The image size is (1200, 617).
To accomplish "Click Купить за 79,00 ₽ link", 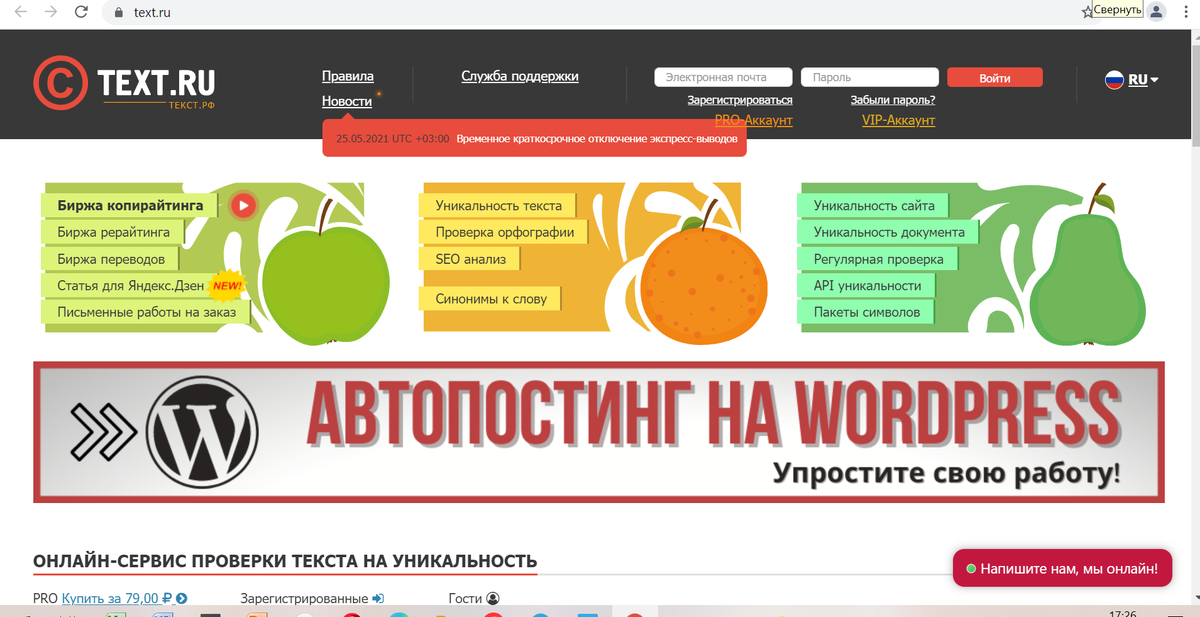I will point(117,598).
